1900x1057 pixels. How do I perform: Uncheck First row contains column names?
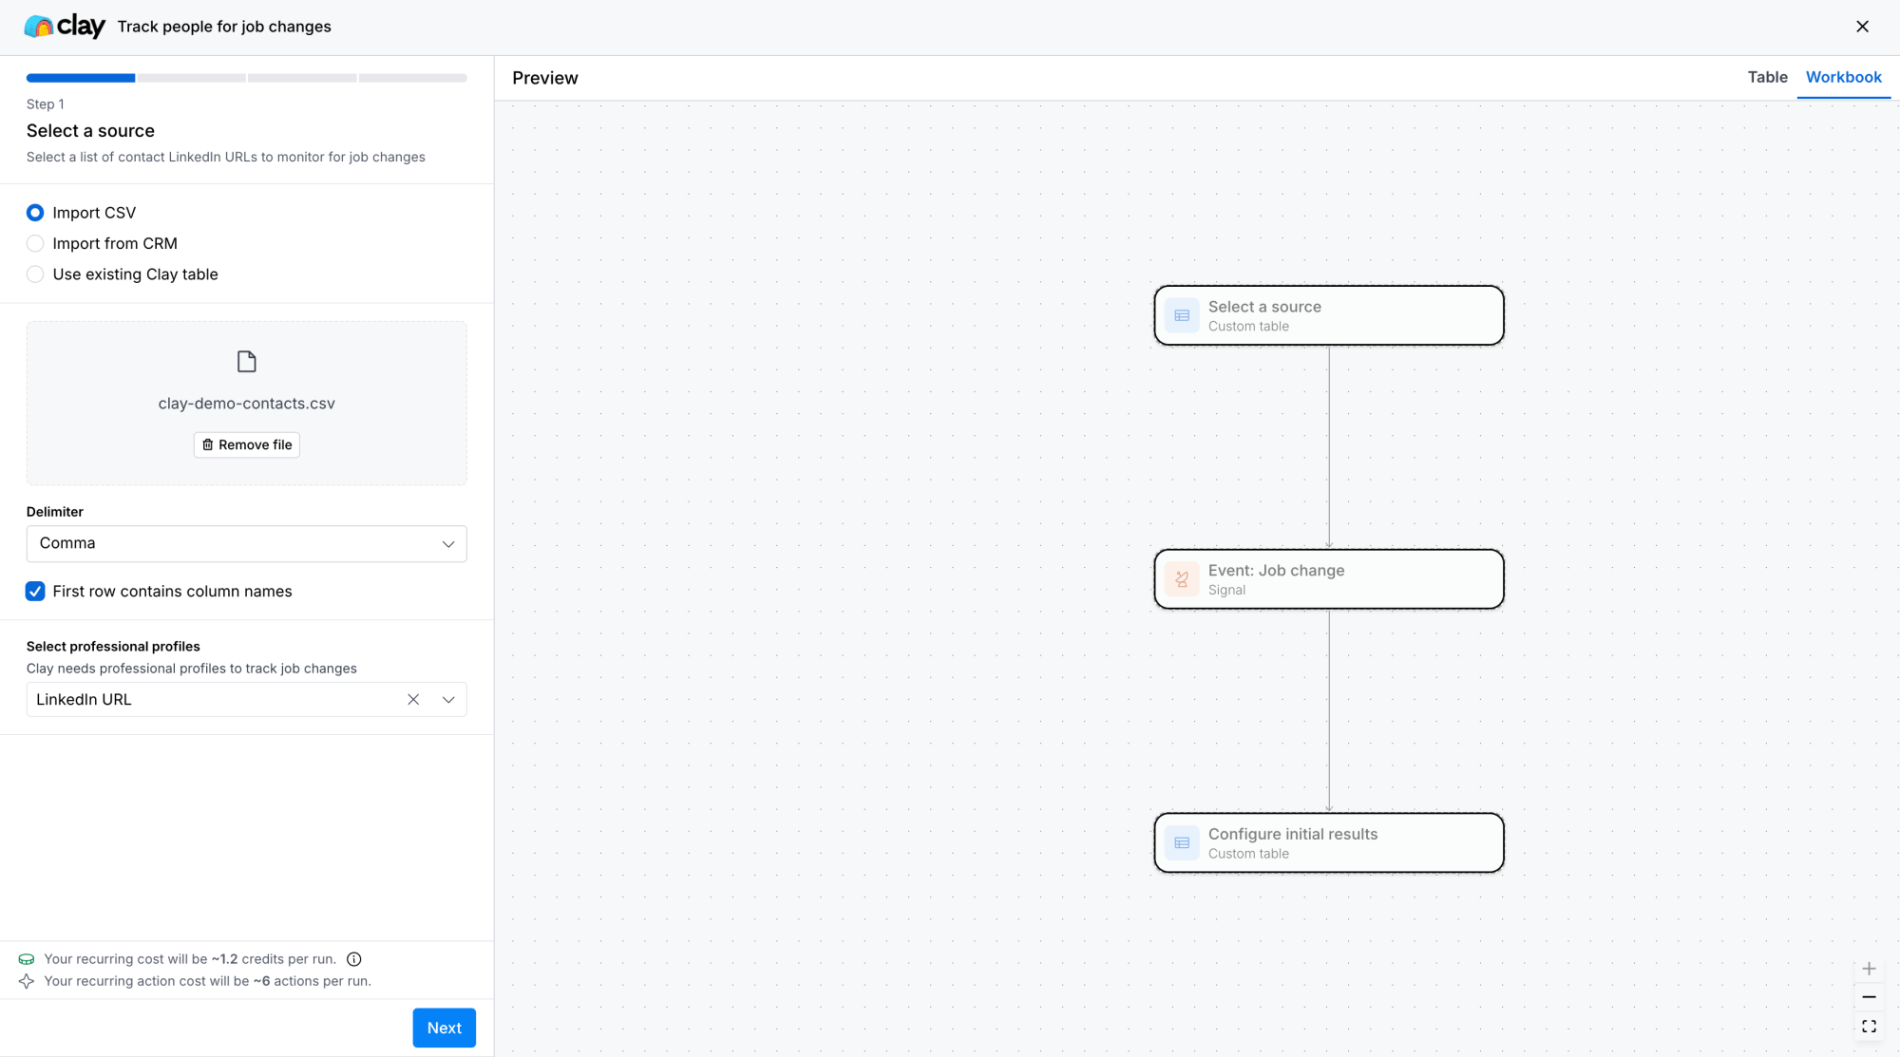click(35, 591)
